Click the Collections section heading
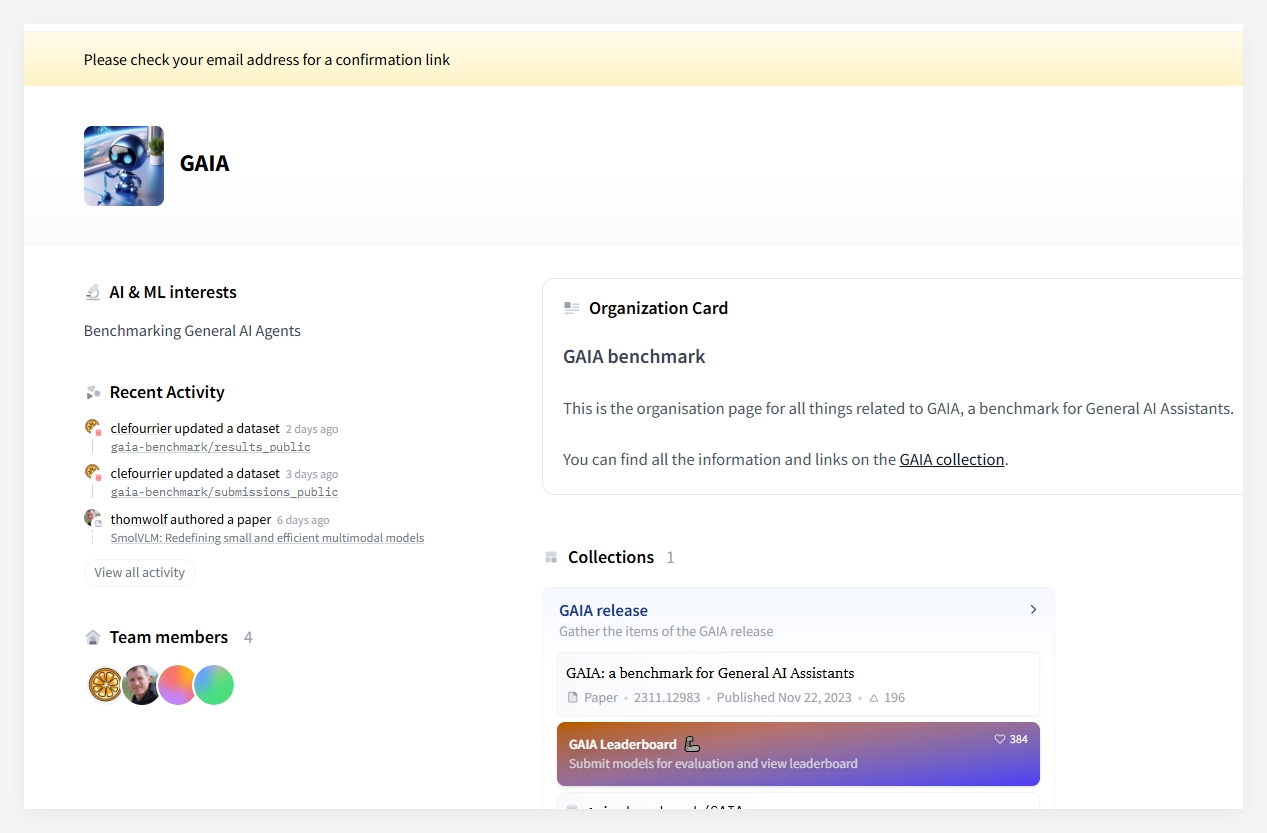1267x833 pixels. click(610, 558)
